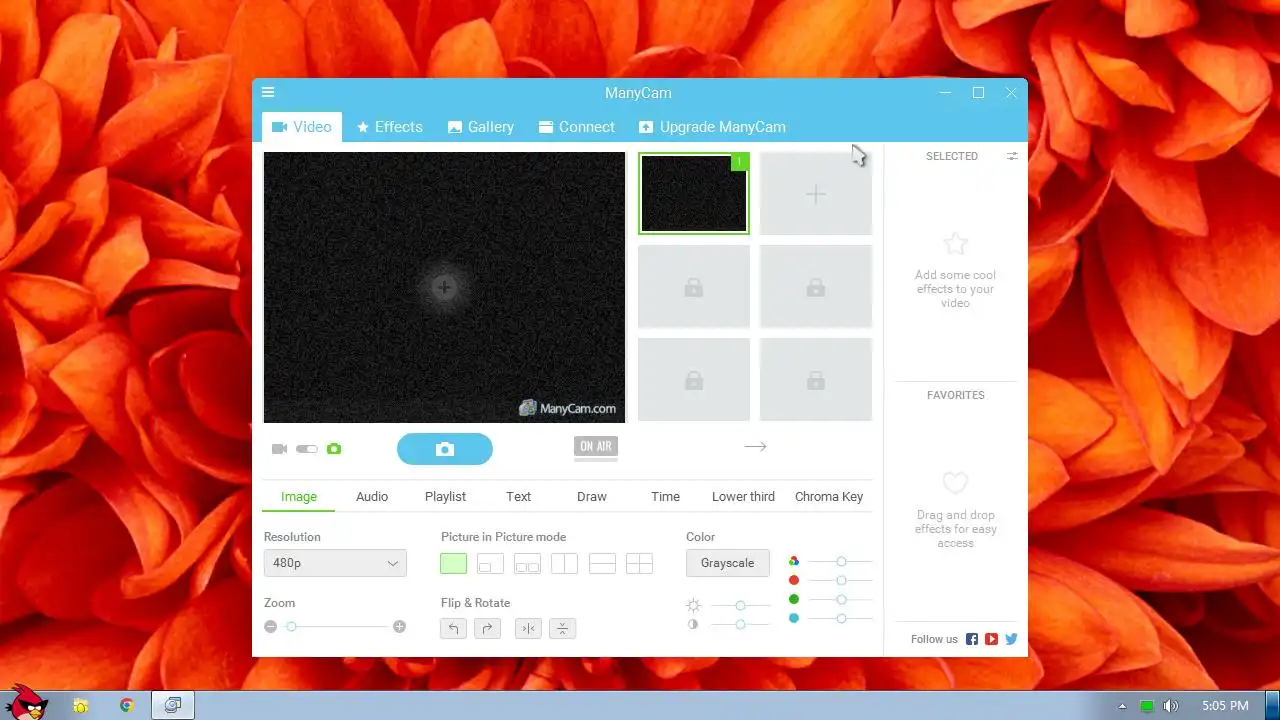Viewport: 1280px width, 720px height.
Task: Show hidden system tray icons
Action: click(x=1122, y=706)
